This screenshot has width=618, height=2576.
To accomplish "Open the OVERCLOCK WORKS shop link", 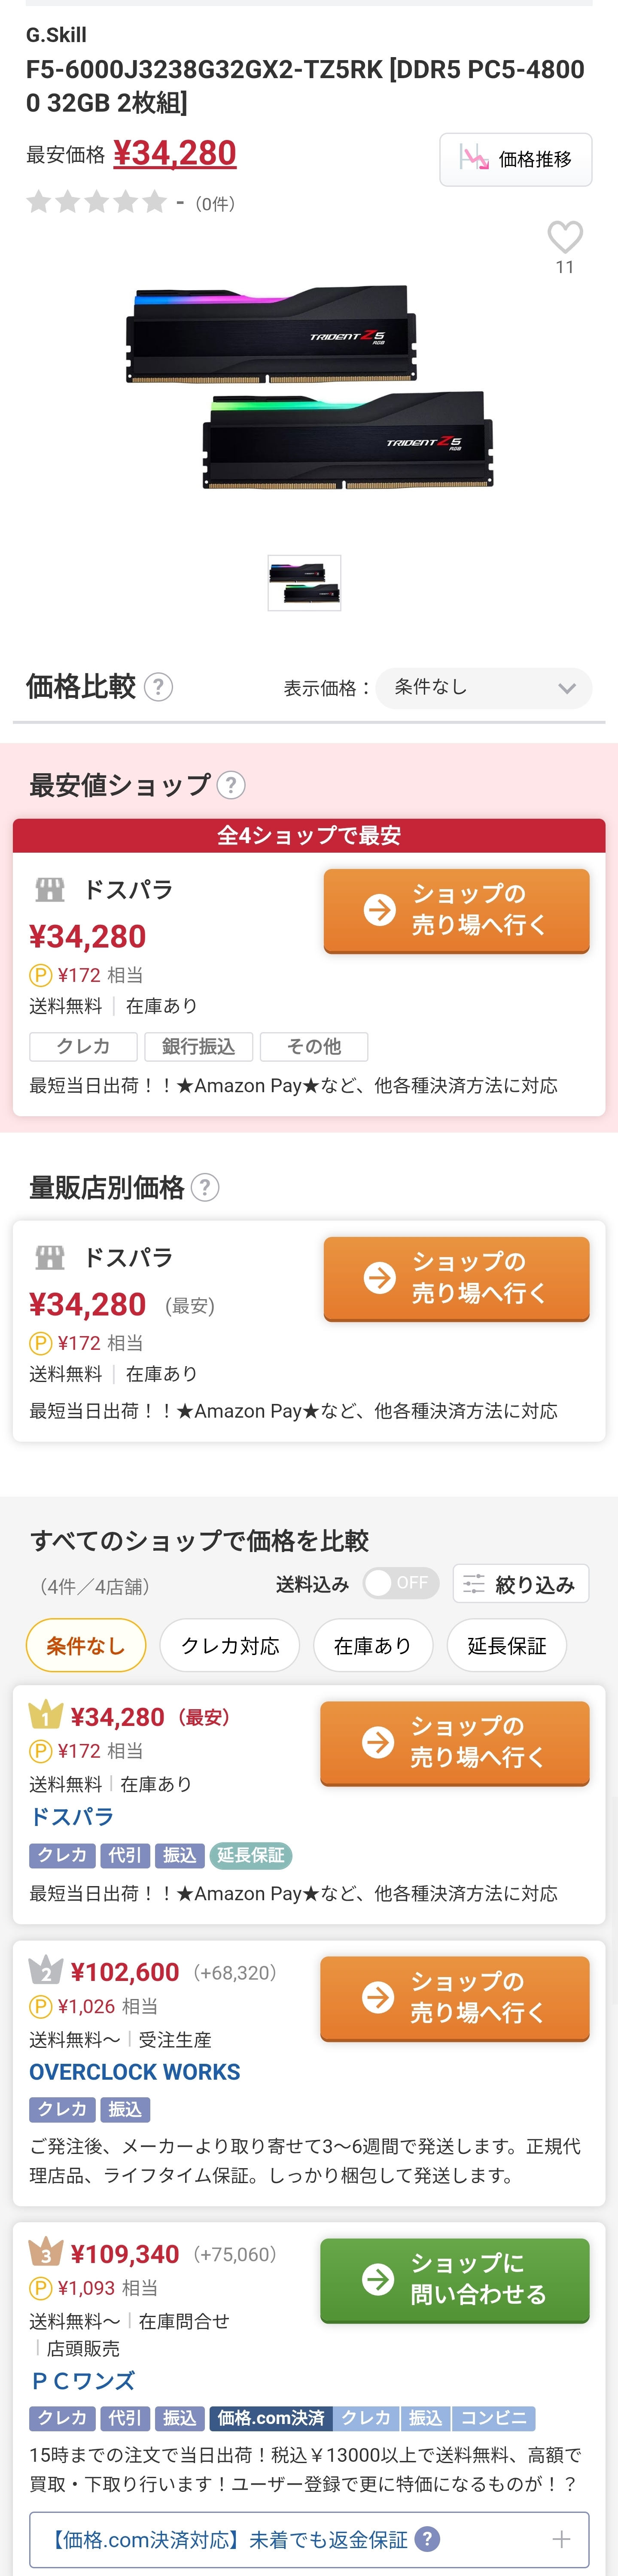I will 135,2071.
